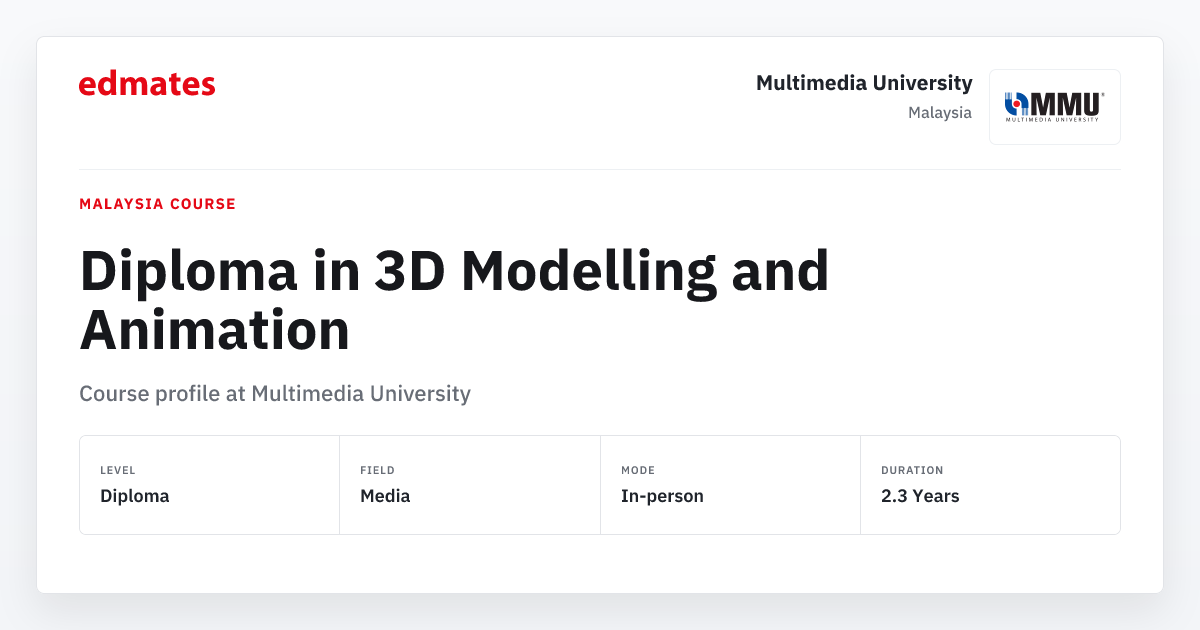Select the 2.3 Years duration value
This screenshot has width=1200, height=630.
point(920,496)
